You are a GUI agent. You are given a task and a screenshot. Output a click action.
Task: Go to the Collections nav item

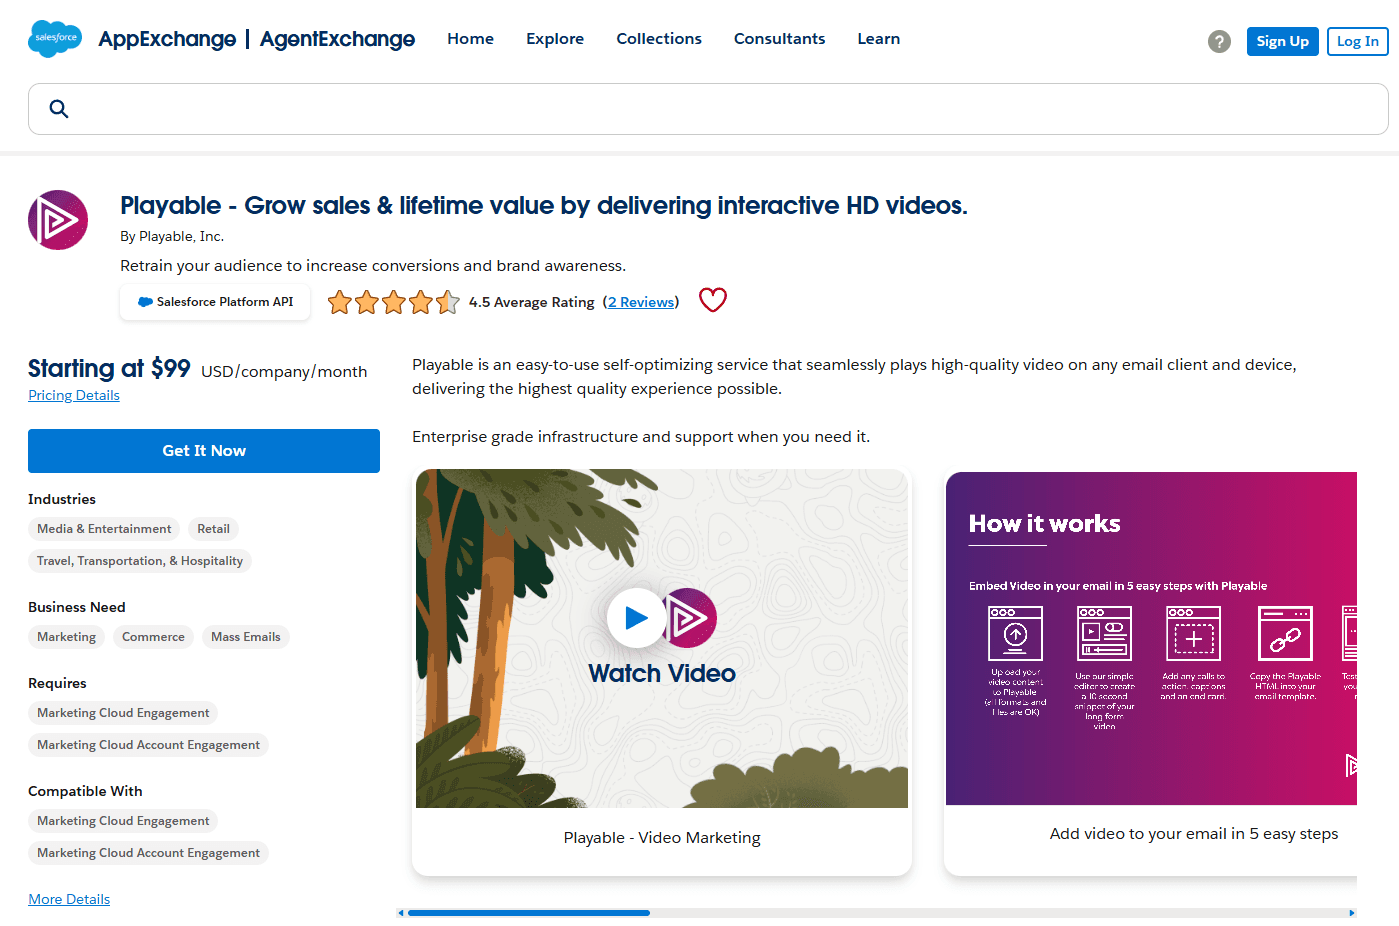(x=659, y=39)
